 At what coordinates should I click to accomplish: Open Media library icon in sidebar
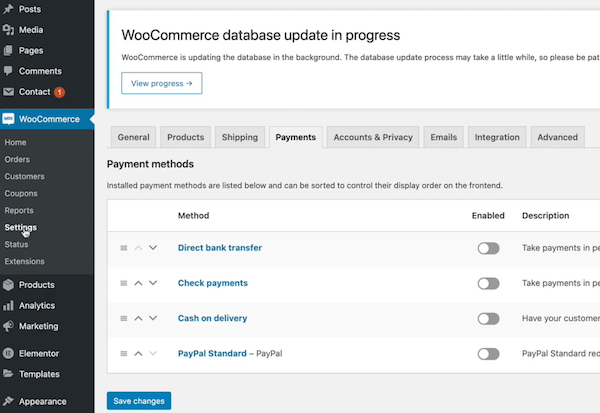9,30
